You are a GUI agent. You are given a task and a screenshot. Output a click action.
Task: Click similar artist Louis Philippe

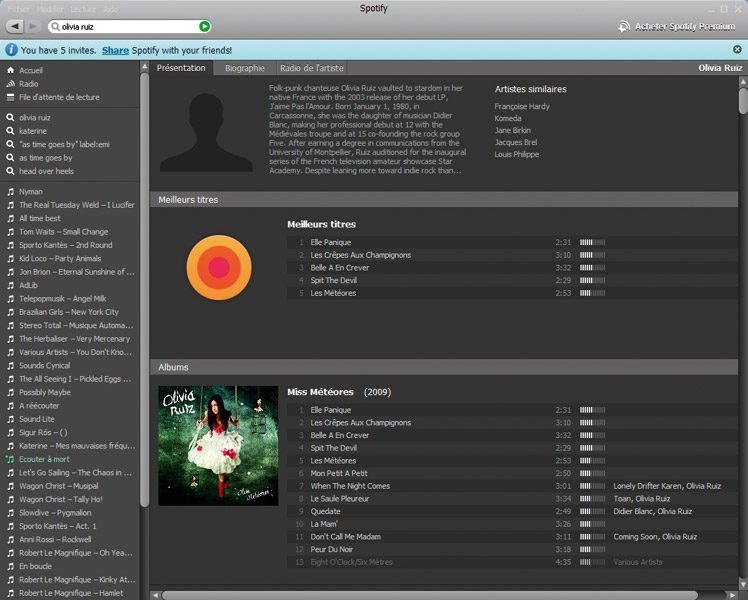click(x=517, y=154)
